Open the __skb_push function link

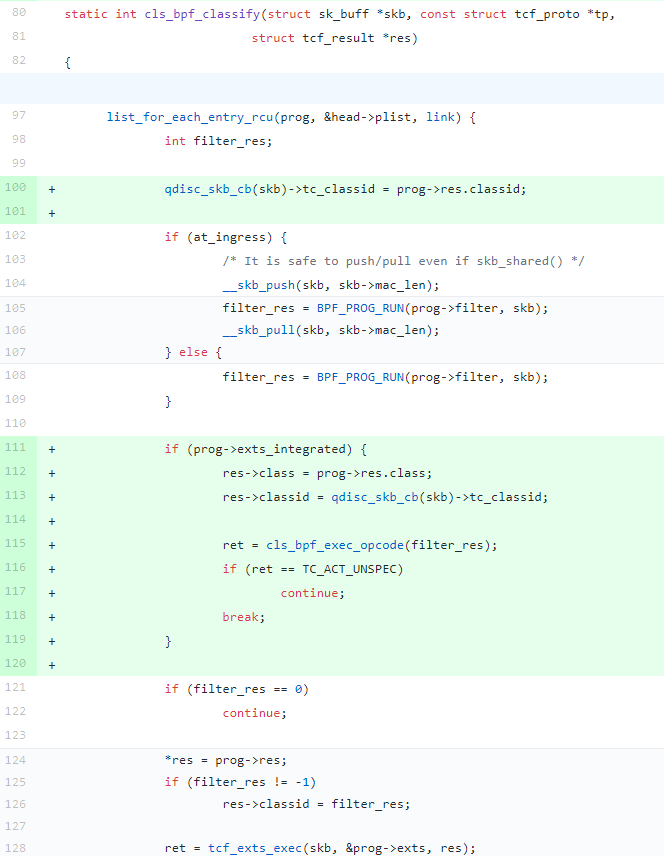click(x=257, y=284)
